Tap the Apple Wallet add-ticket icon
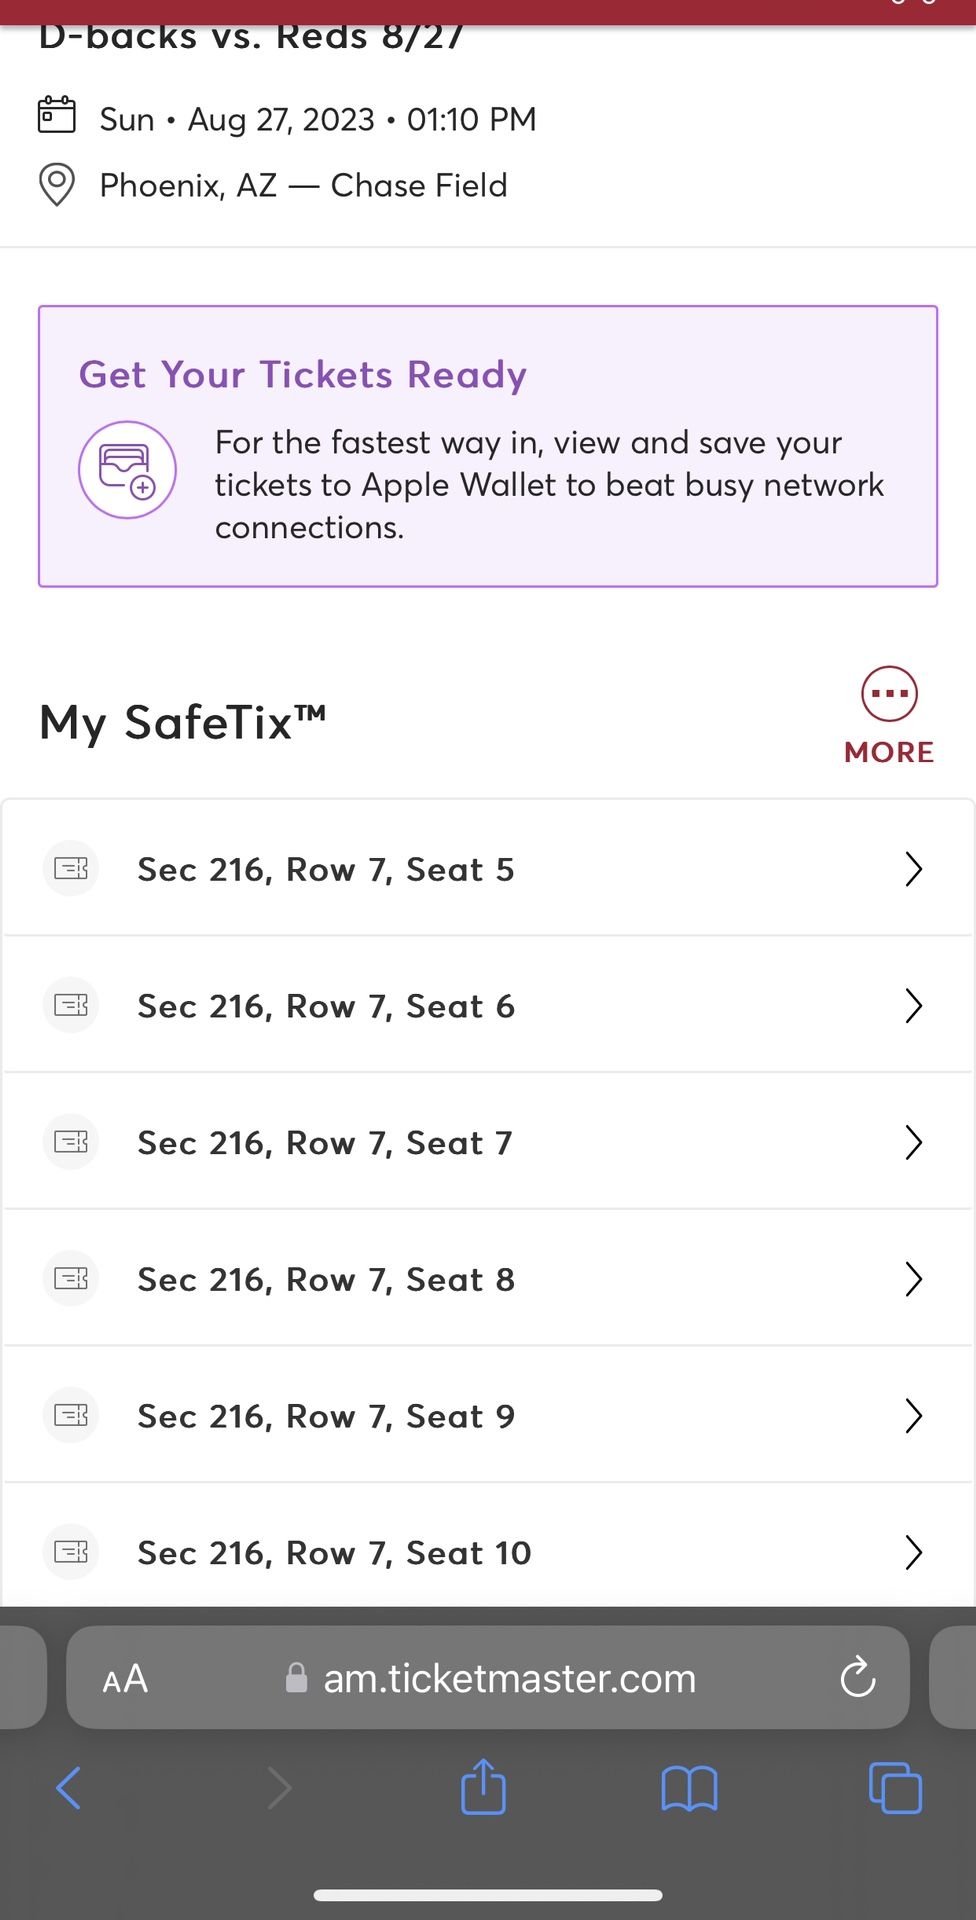Screen dimensions: 976x1920 [127, 470]
